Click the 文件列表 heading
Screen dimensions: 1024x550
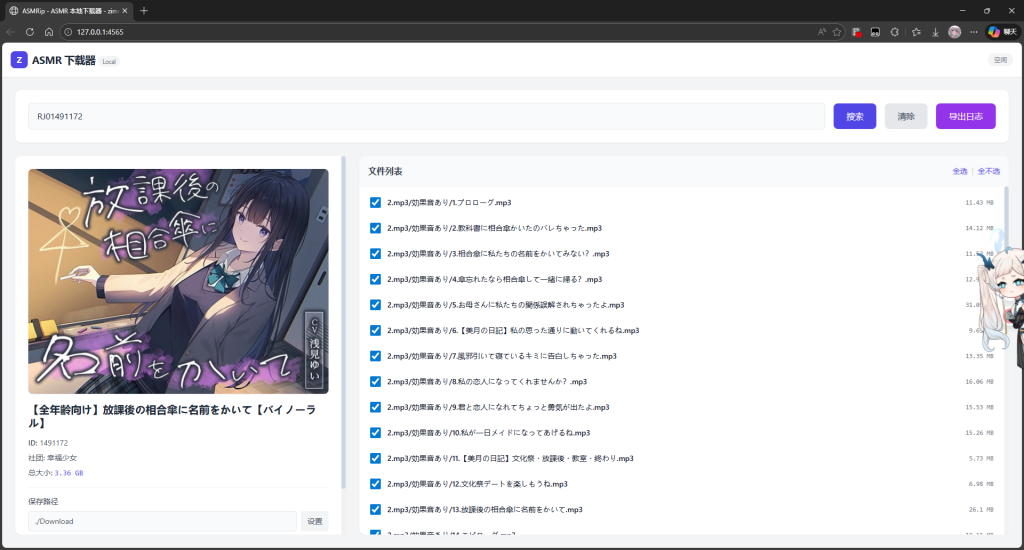385,171
